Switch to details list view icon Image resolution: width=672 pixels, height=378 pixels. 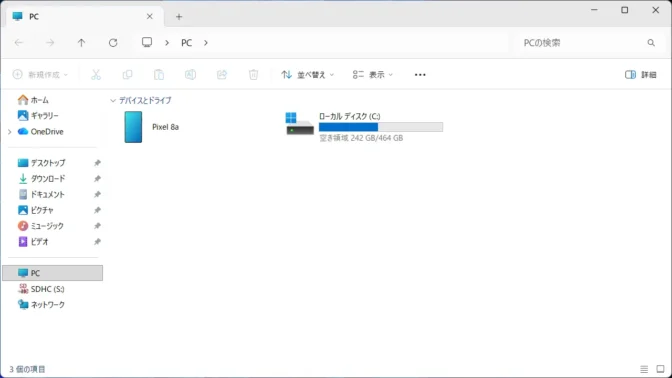point(644,369)
